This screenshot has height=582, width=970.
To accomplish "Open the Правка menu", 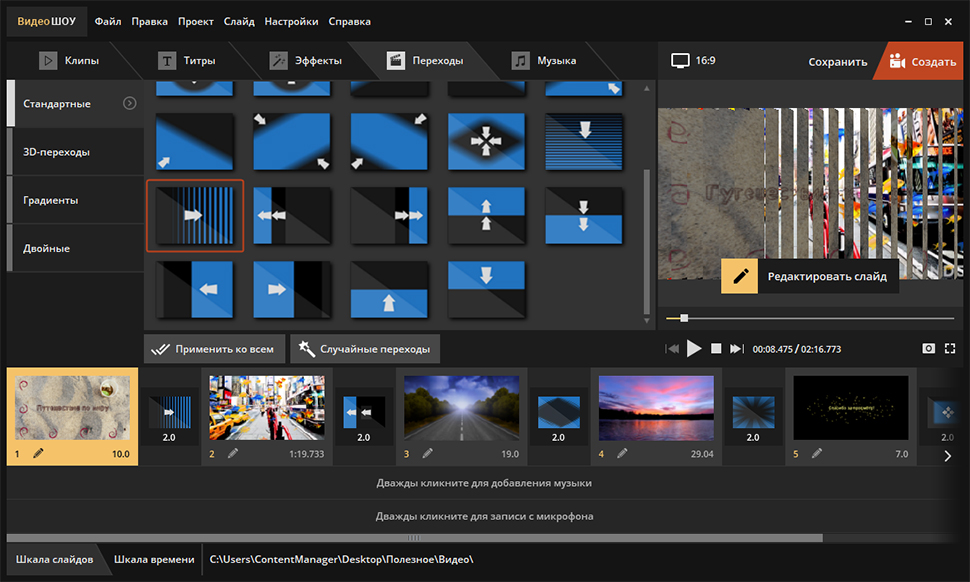I will (149, 22).
